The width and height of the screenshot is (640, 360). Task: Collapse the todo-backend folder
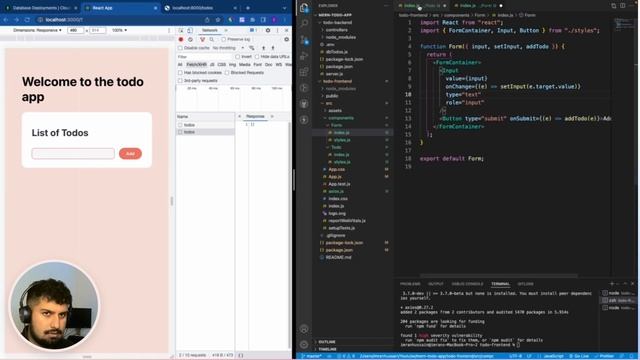pos(337,22)
